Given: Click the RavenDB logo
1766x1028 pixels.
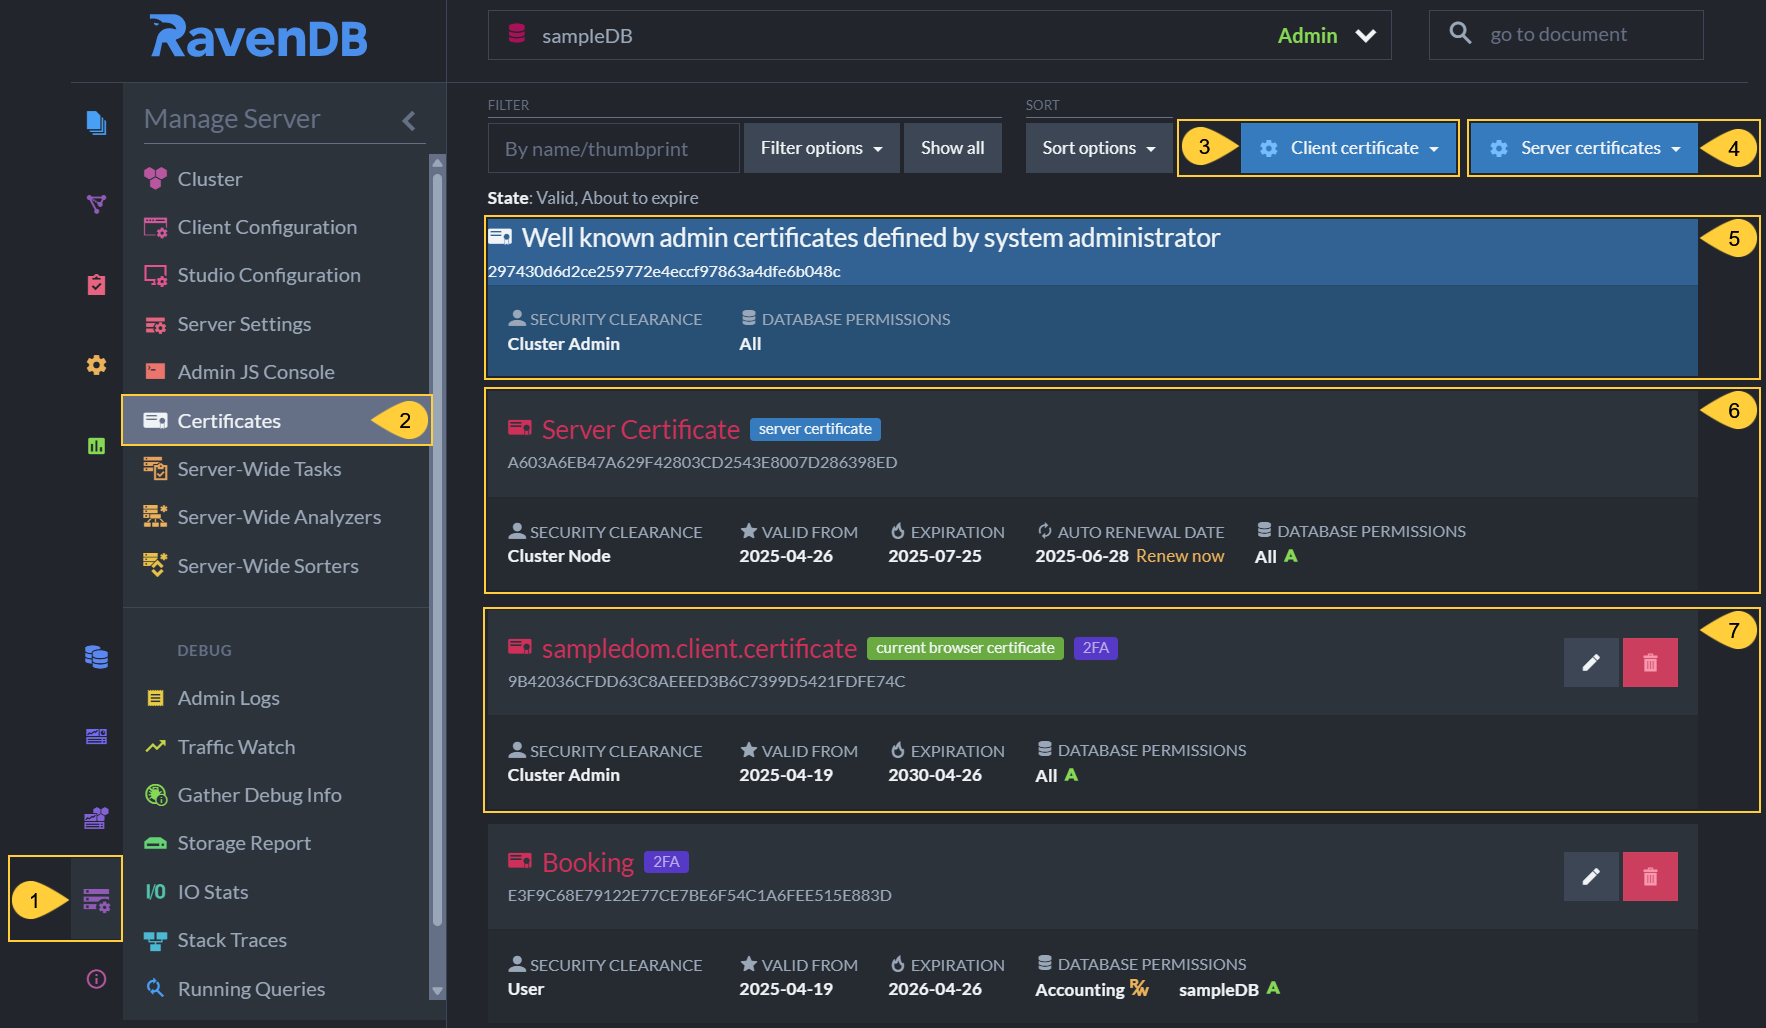Looking at the screenshot, I should click(x=258, y=37).
